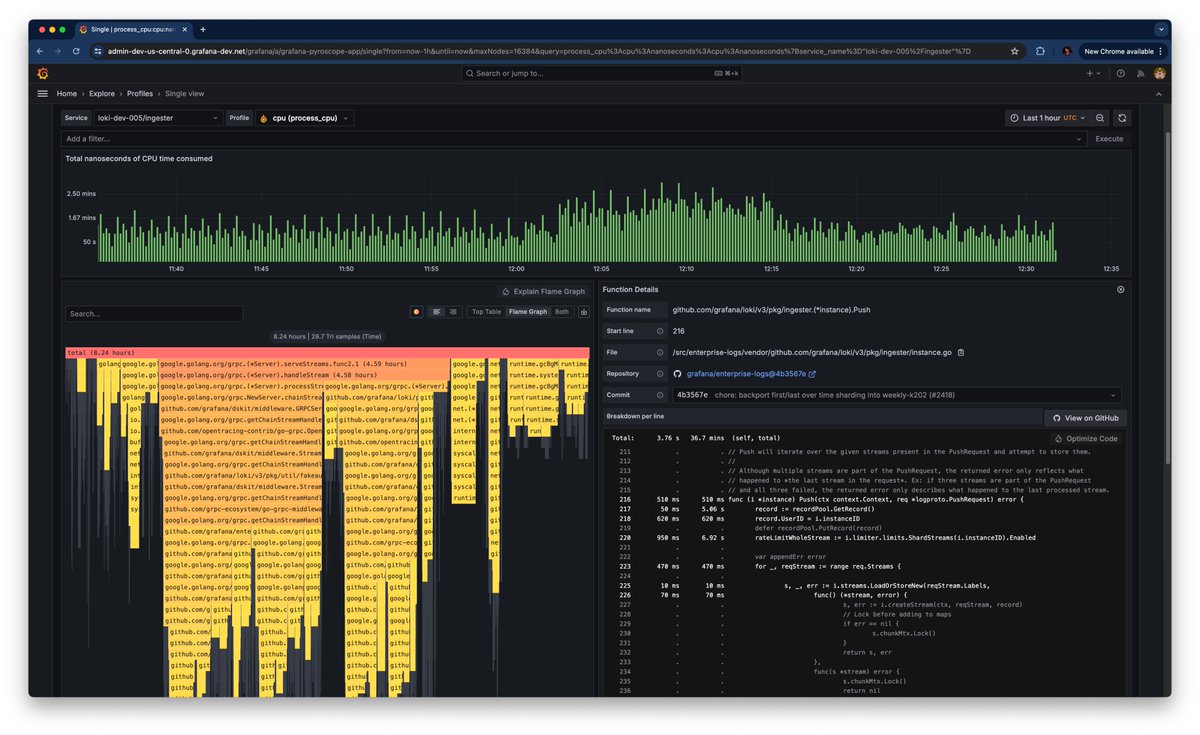Open the Grafana hamburger navigation menu
Image resolution: width=1200 pixels, height=735 pixels.
[x=42, y=93]
